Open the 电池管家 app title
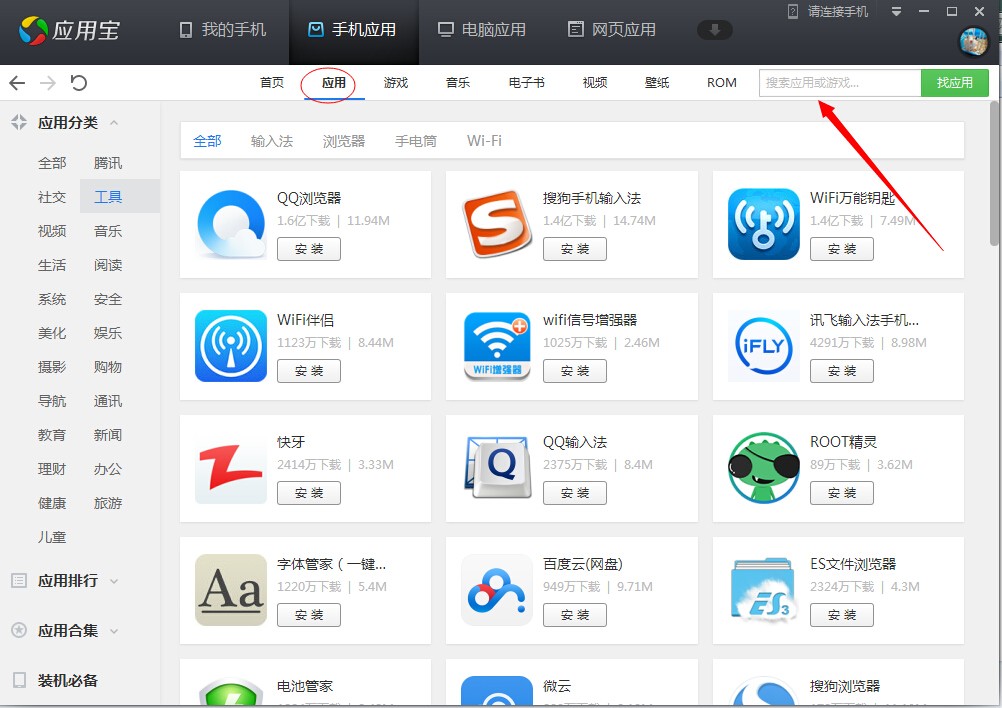The width and height of the screenshot is (1002, 708). (305, 686)
